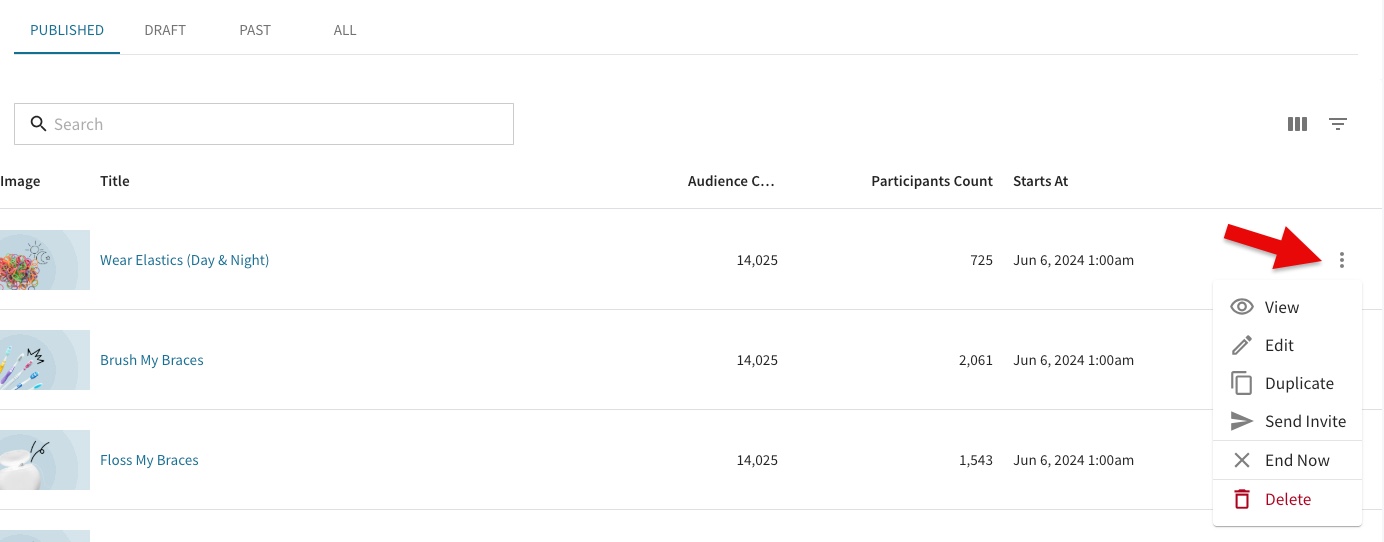1384x542 pixels.
Task: Click the eye icon beside View
Action: click(1242, 307)
